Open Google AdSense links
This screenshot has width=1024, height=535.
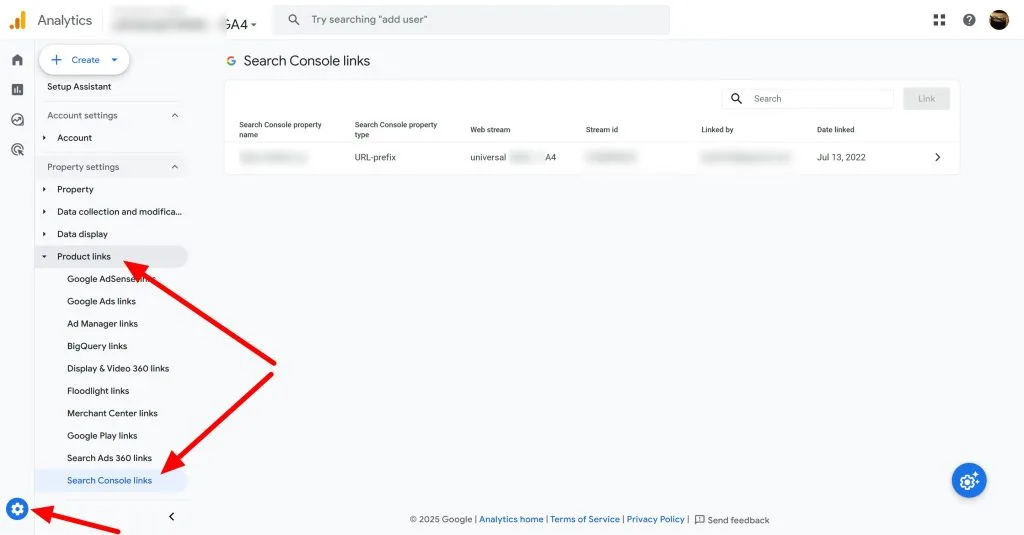110,279
